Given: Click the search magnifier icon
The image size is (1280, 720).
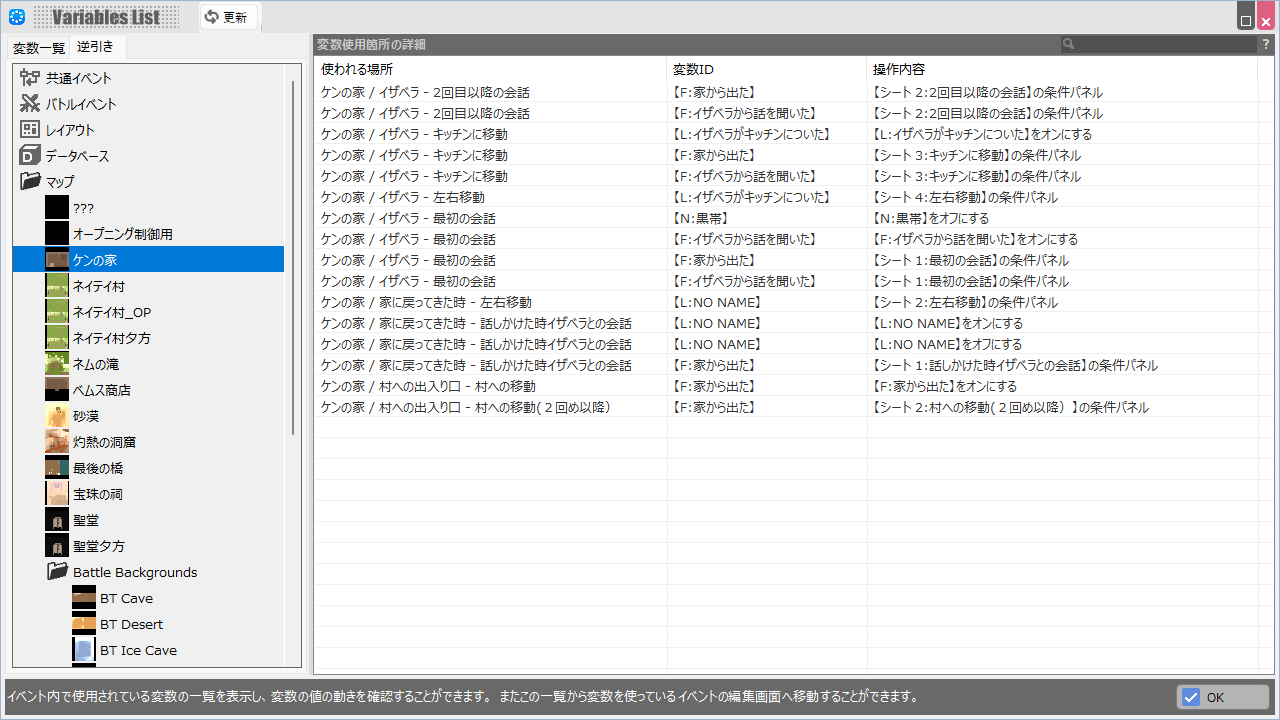Looking at the screenshot, I should point(1069,44).
